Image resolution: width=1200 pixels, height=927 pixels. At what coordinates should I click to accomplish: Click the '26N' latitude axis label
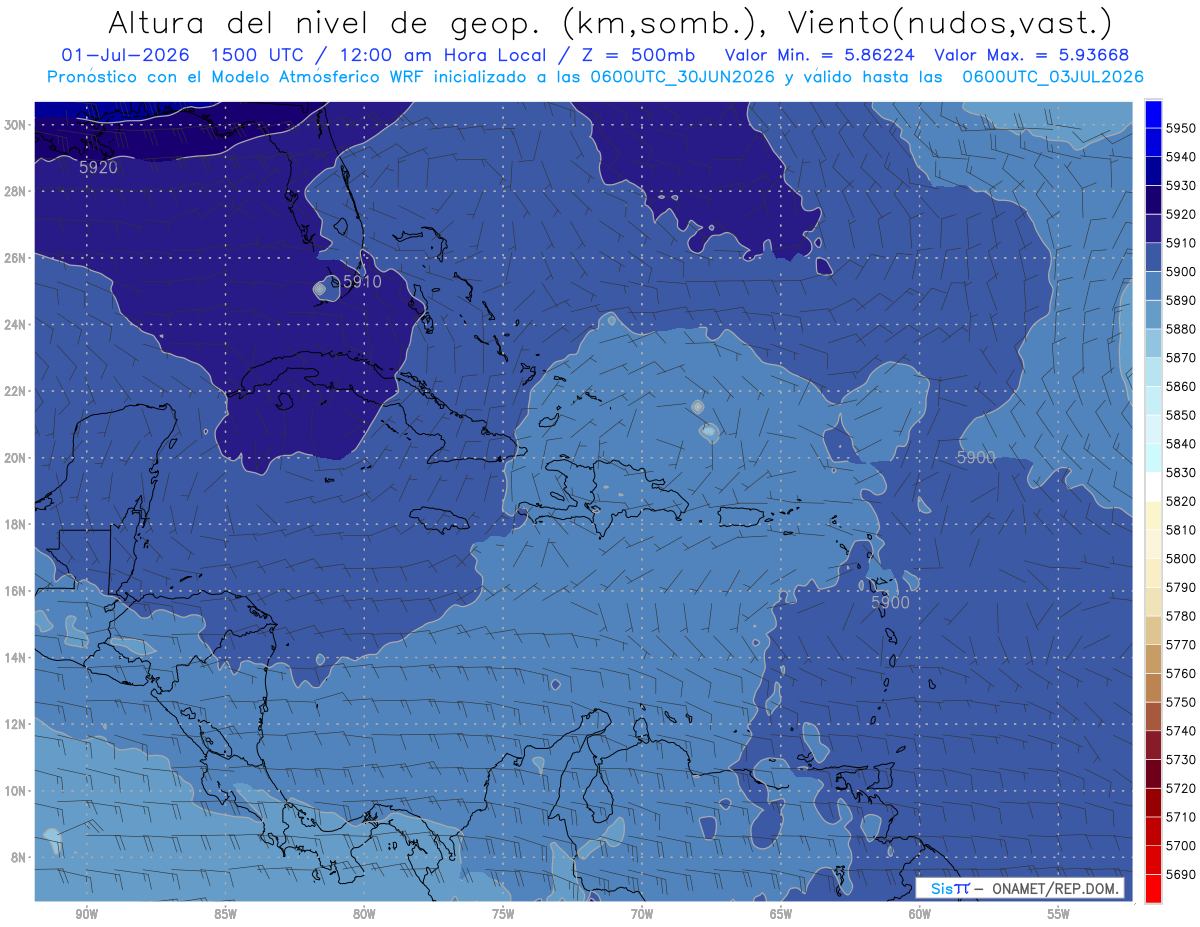[16, 258]
